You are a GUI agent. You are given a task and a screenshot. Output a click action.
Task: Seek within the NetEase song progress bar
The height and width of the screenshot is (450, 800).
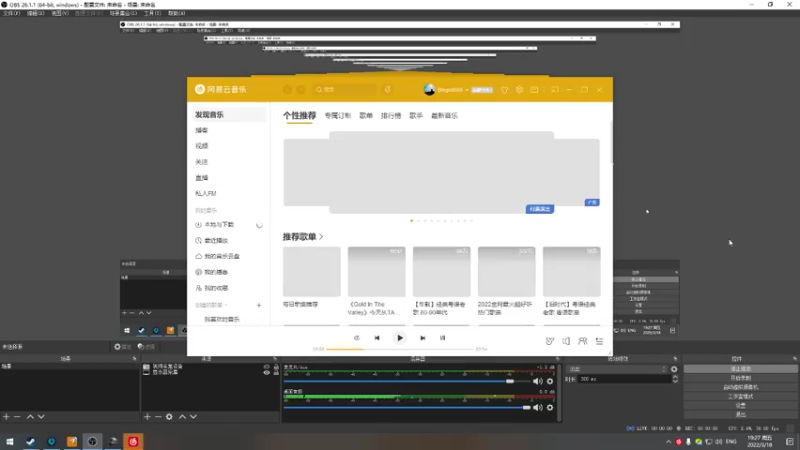pos(399,349)
